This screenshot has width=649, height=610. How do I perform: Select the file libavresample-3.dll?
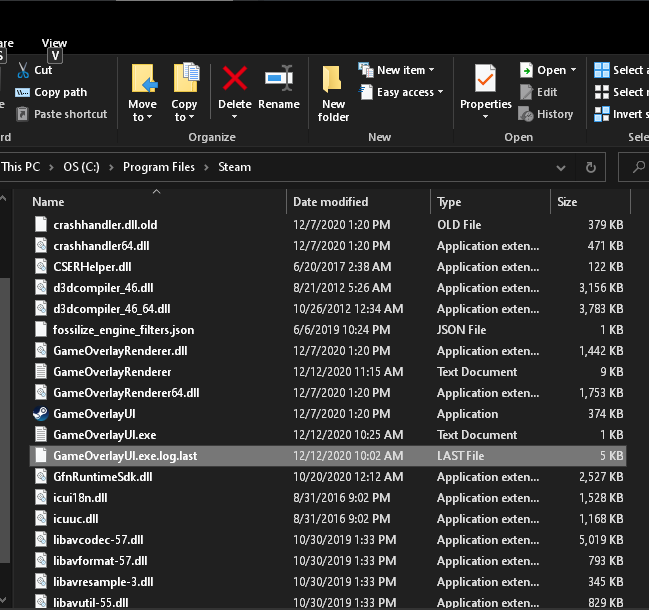[328, 582]
